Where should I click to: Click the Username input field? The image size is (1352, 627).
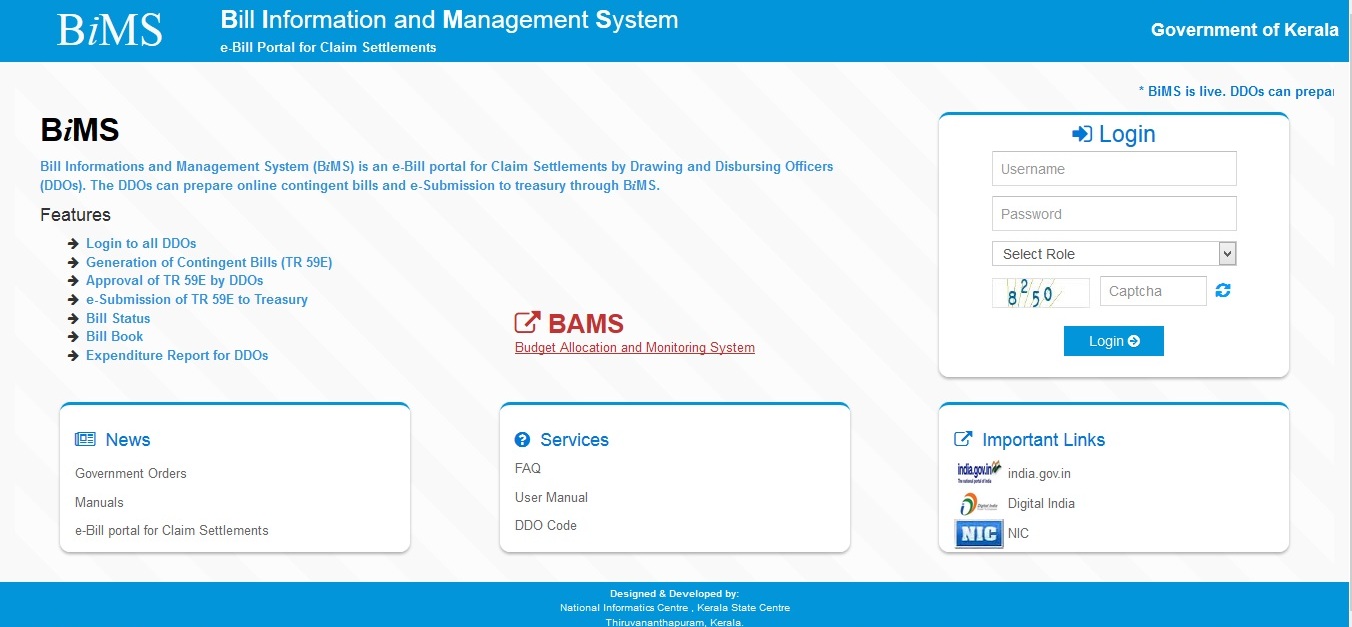point(1113,168)
